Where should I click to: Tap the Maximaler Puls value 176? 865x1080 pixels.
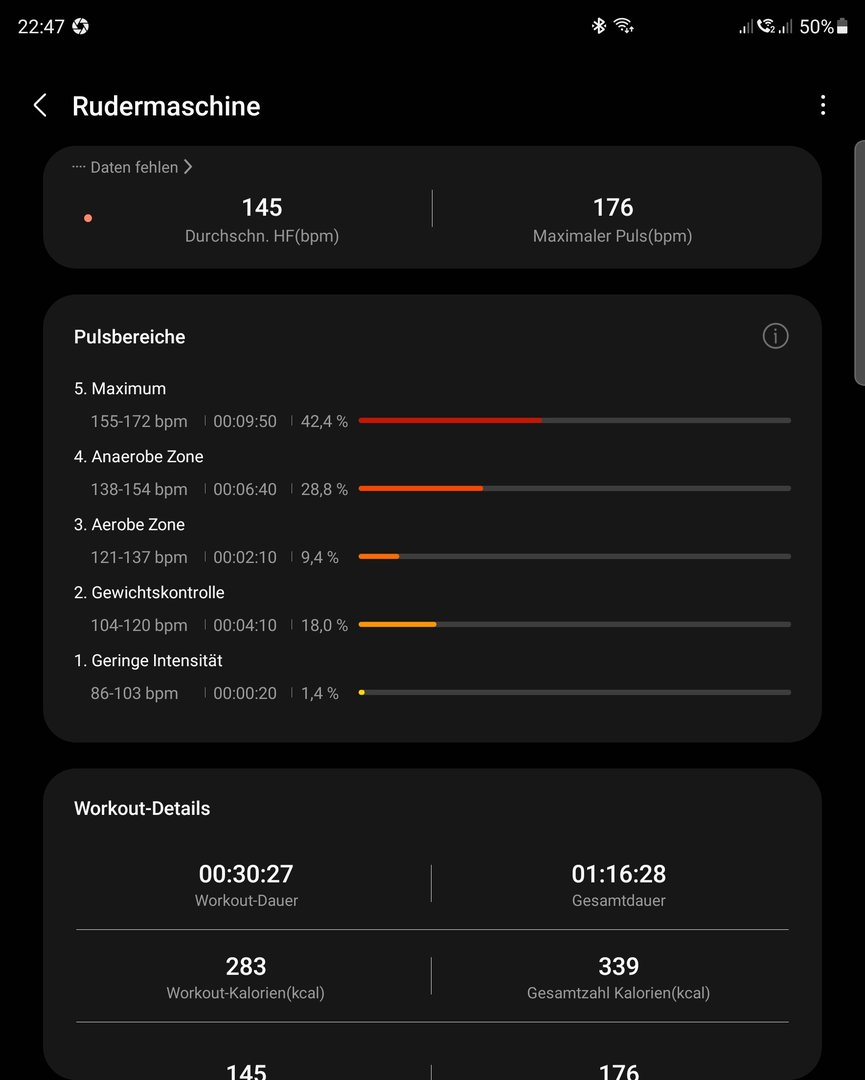click(x=613, y=207)
